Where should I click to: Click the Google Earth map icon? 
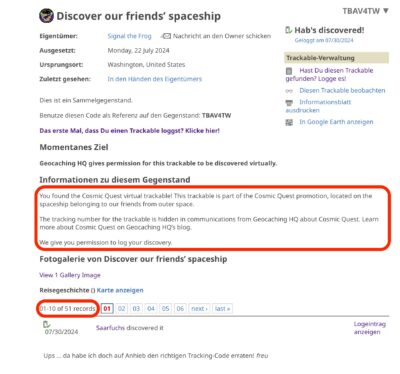(289, 122)
